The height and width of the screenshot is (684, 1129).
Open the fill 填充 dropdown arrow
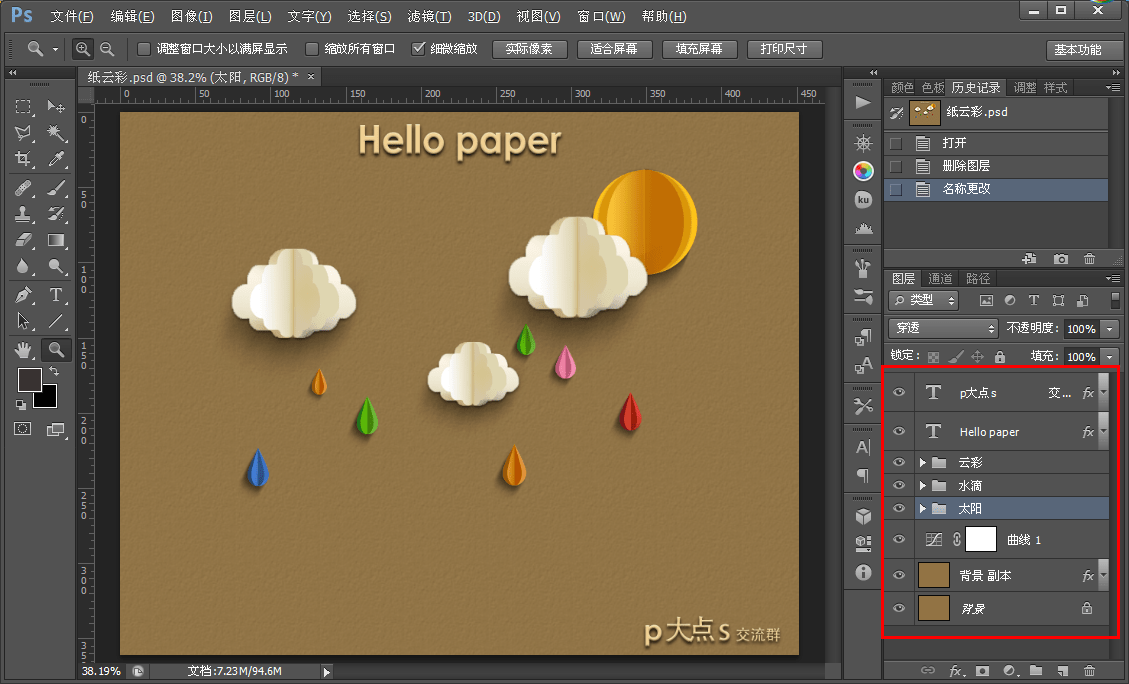click(1110, 356)
